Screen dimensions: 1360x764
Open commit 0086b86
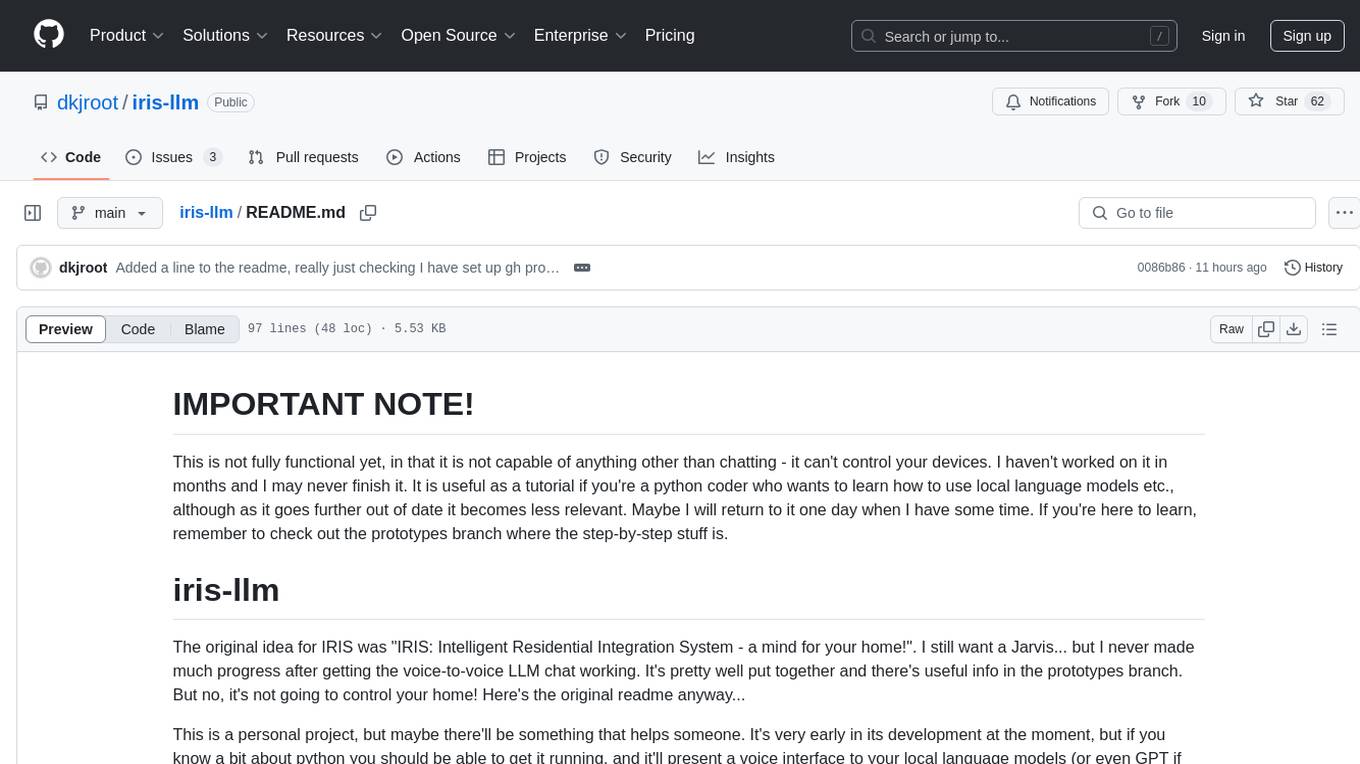coord(1161,268)
